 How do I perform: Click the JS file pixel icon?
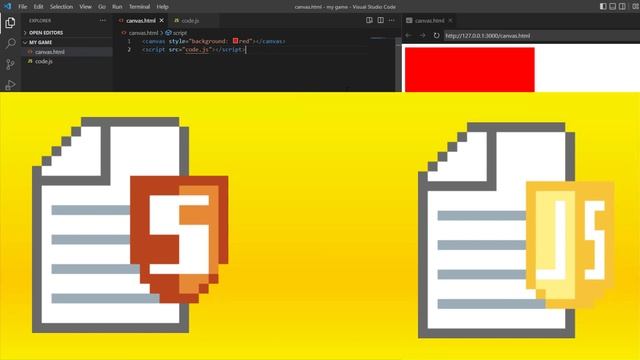pos(516,230)
